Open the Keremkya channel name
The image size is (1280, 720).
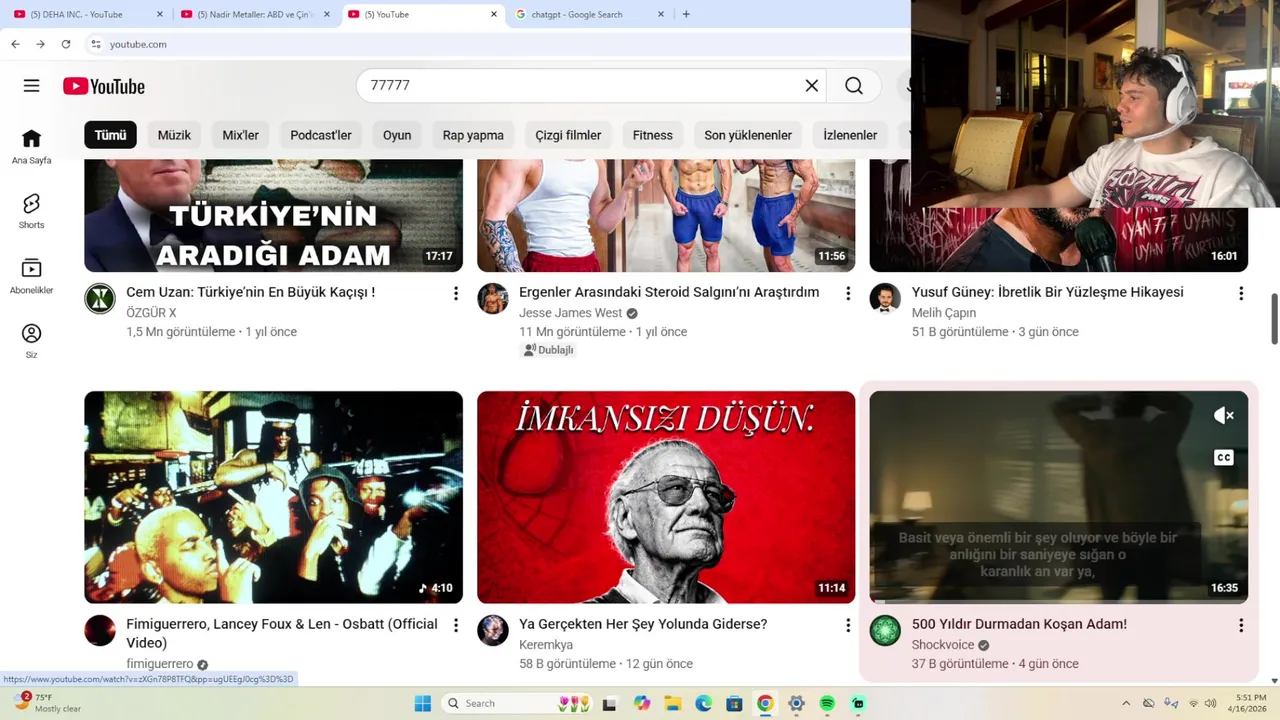point(546,645)
